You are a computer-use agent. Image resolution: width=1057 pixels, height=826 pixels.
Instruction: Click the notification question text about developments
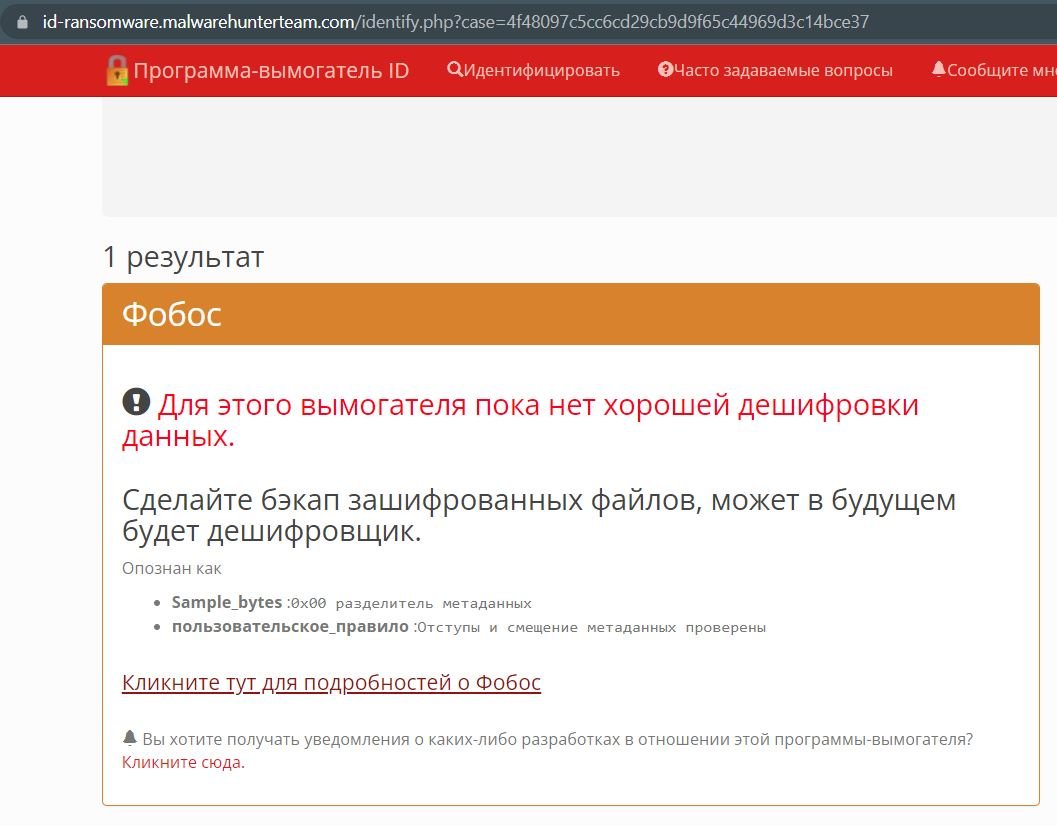[x=557, y=740]
